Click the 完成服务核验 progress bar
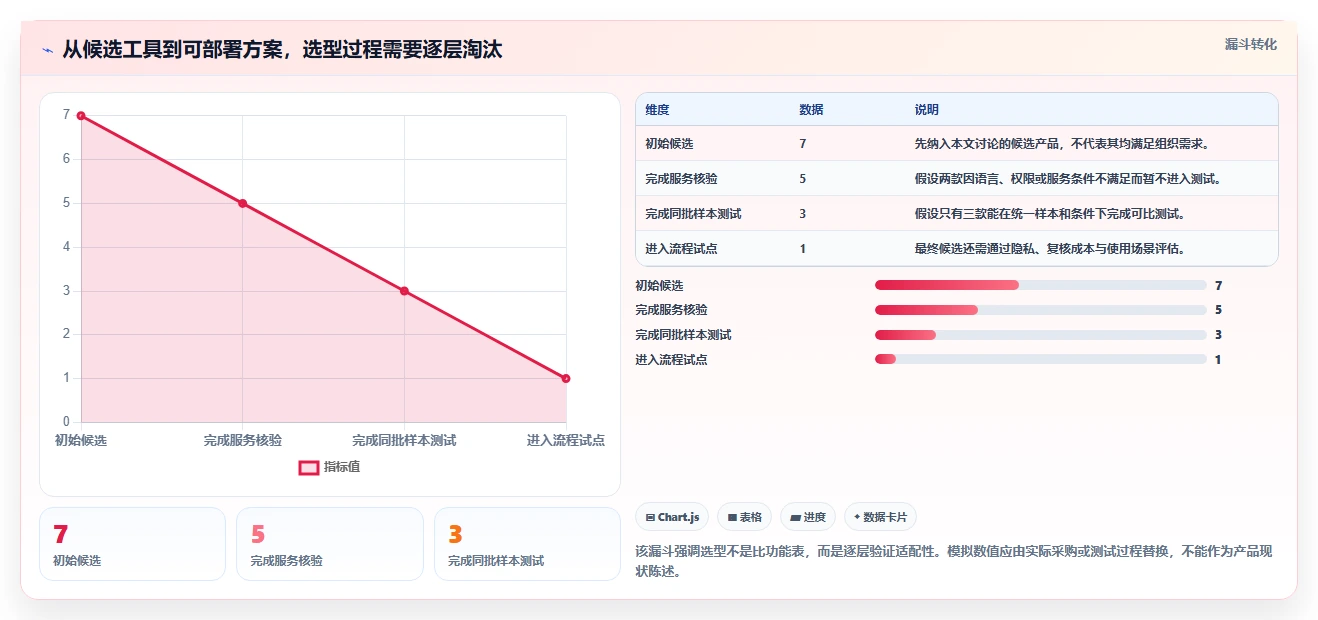Screen dimensions: 1318x620 pyautogui.click(x=1041, y=310)
